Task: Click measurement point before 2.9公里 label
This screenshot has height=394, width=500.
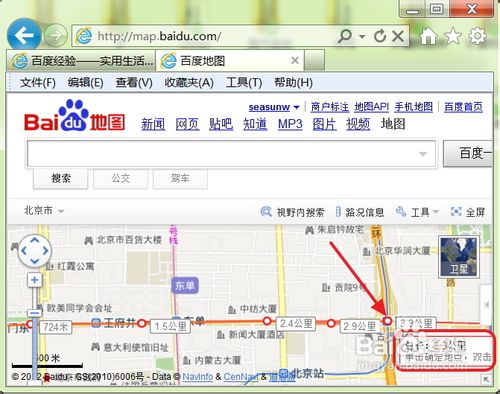Action: pyautogui.click(x=331, y=323)
